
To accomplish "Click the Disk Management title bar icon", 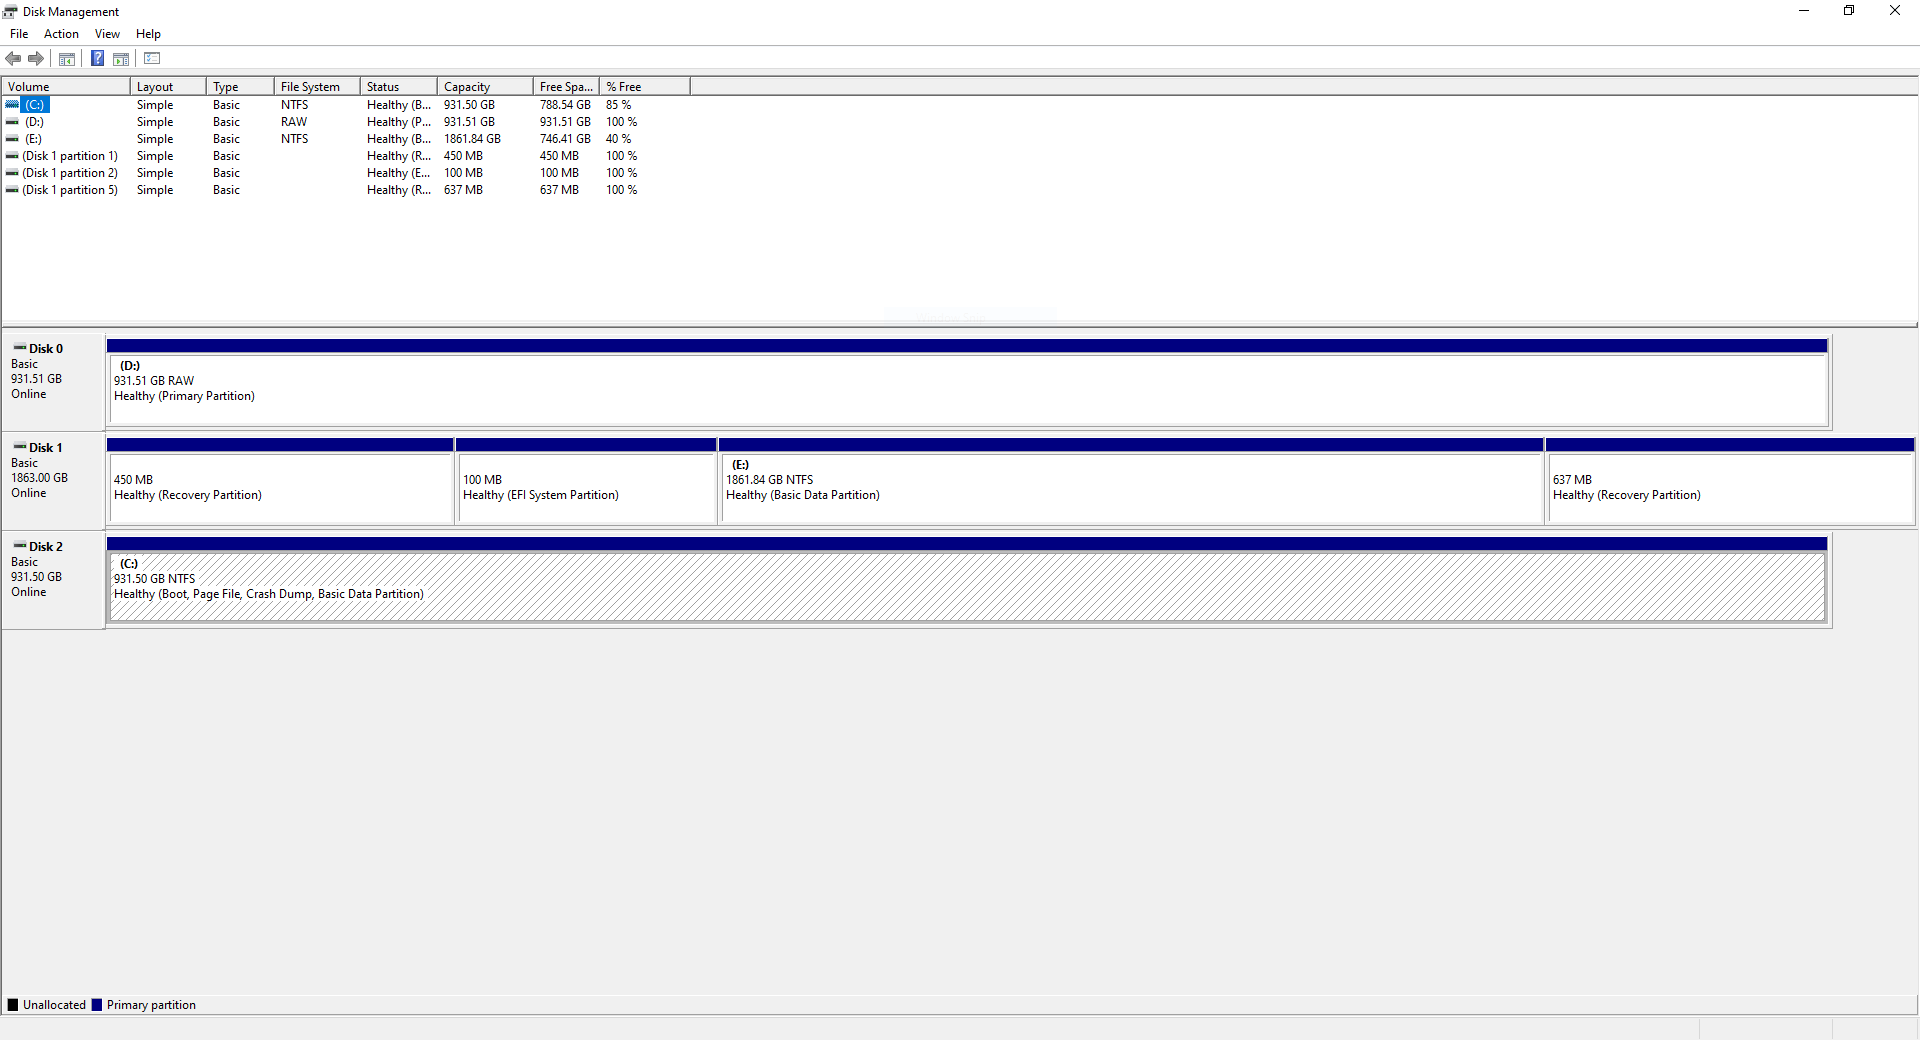I will coord(10,12).
